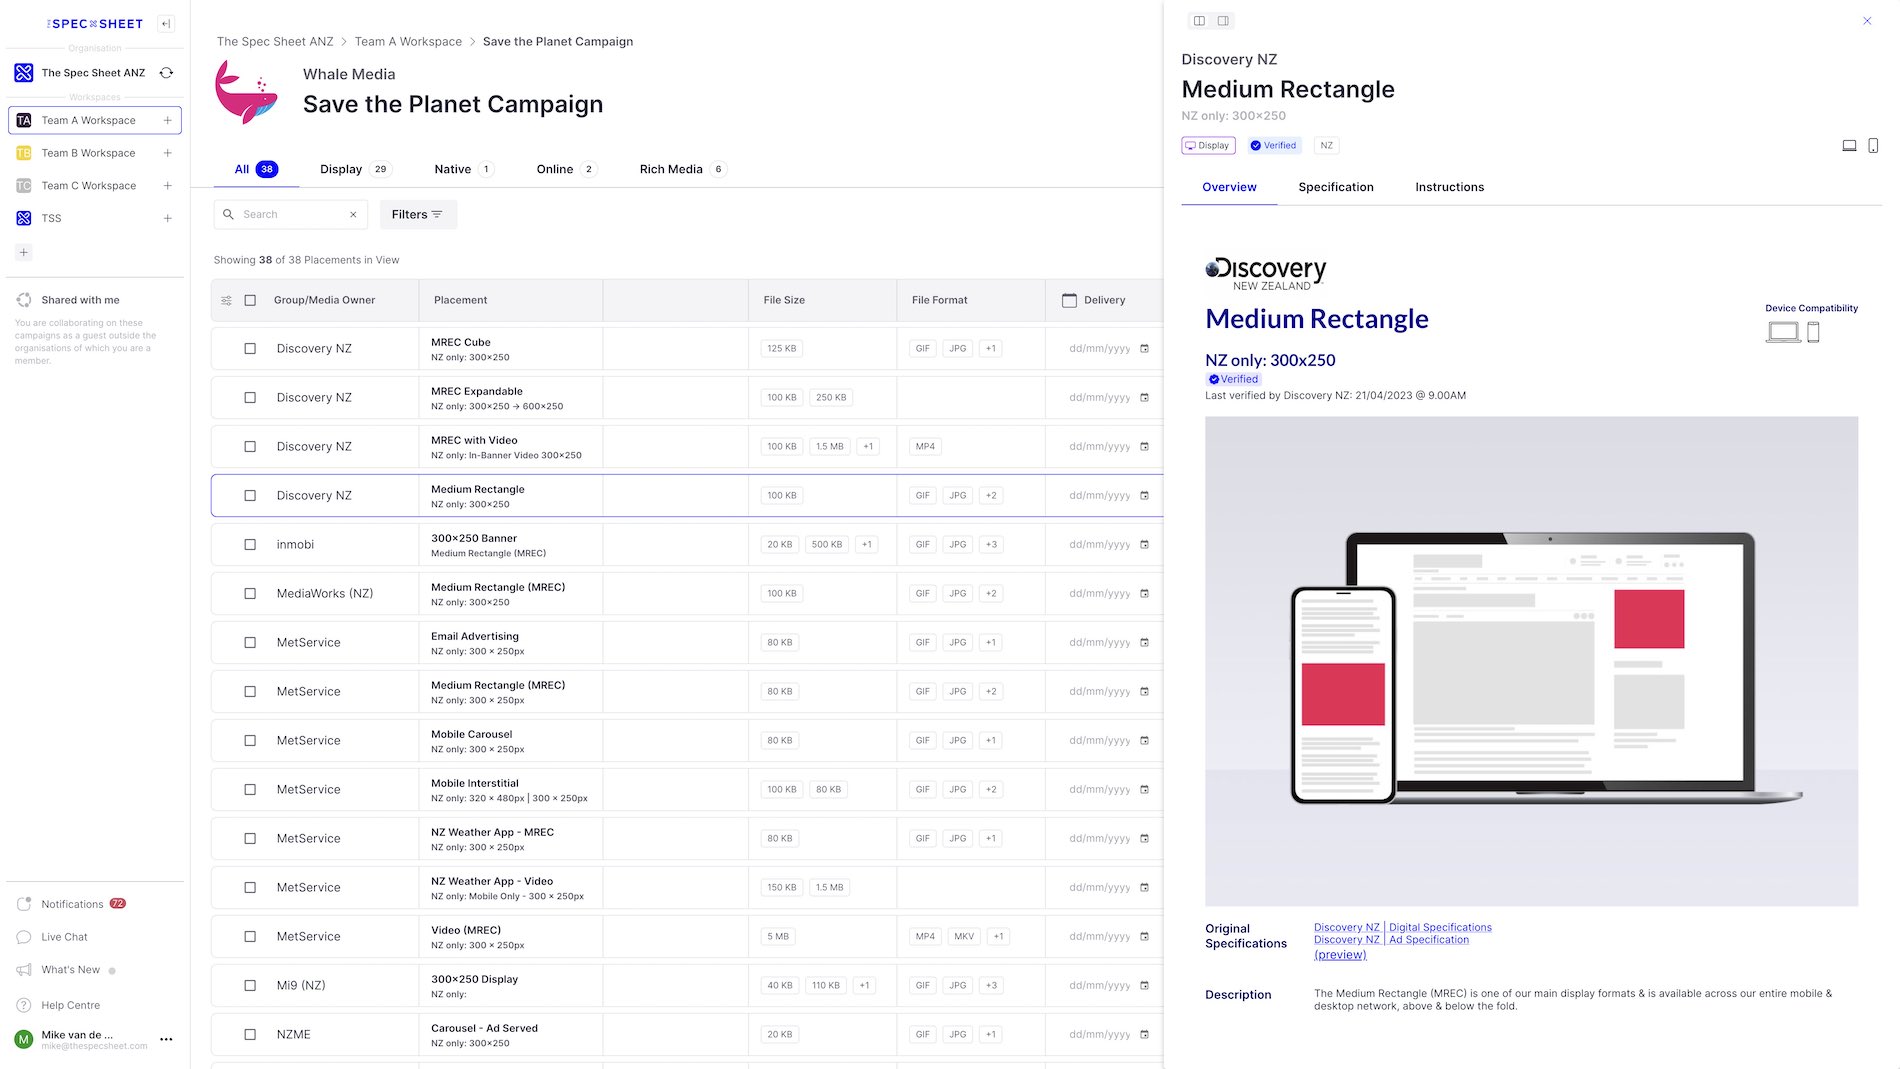Open delivery date picker for MREC Cube

point(1144,349)
